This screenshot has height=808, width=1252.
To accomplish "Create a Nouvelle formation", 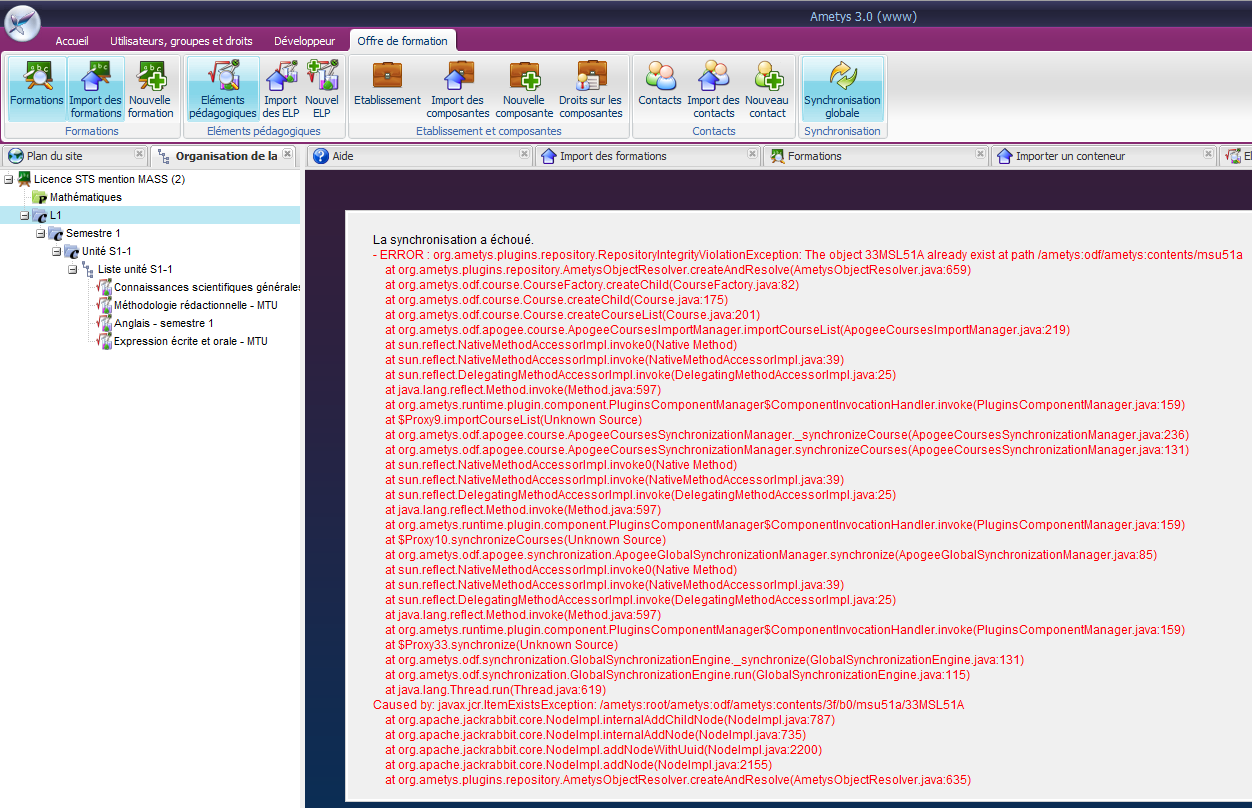I will point(151,88).
